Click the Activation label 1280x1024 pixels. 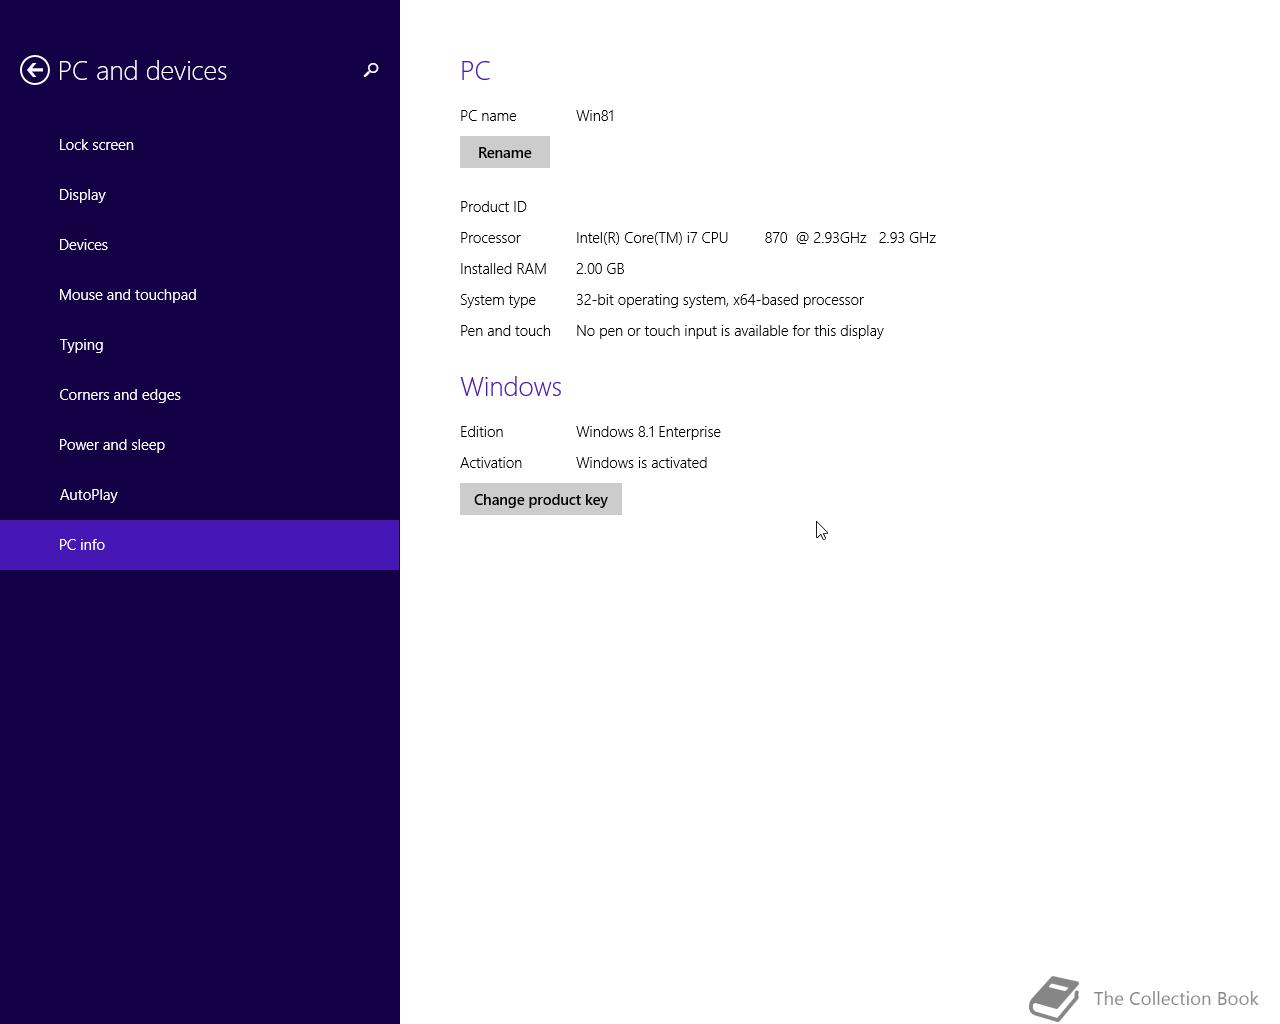pyautogui.click(x=491, y=463)
